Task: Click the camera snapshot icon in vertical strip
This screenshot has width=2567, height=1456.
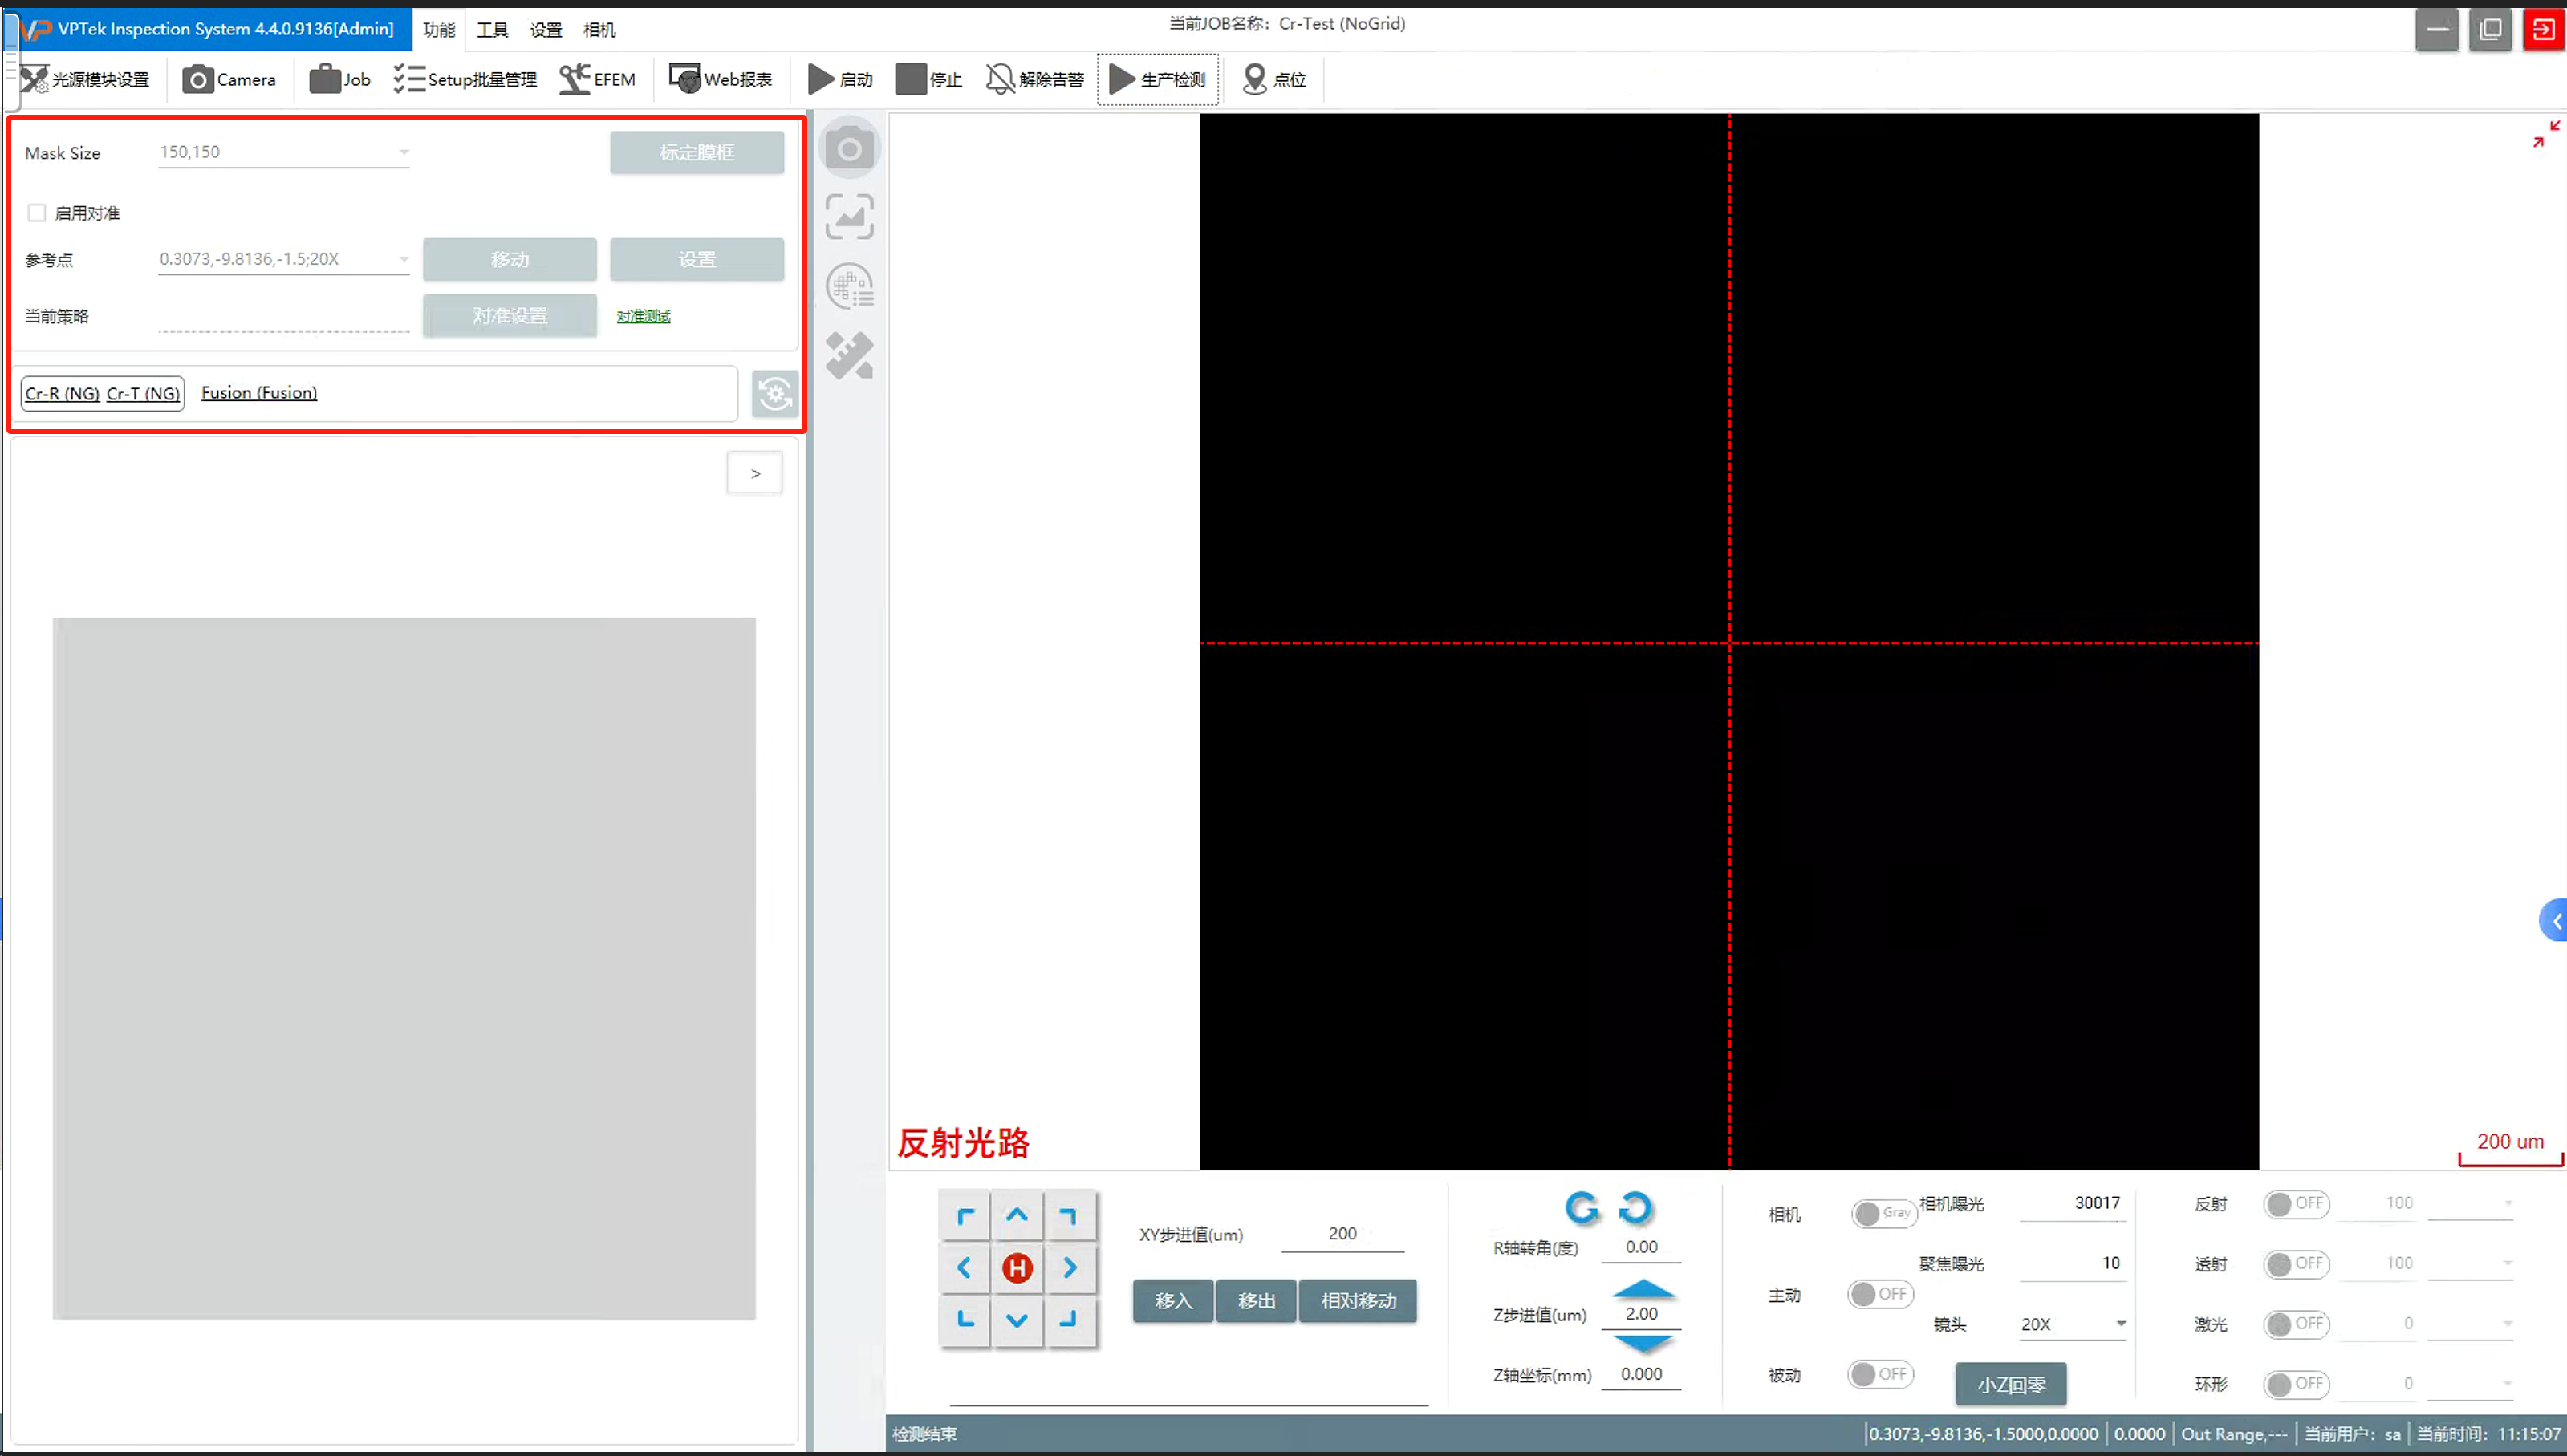Action: (x=849, y=149)
